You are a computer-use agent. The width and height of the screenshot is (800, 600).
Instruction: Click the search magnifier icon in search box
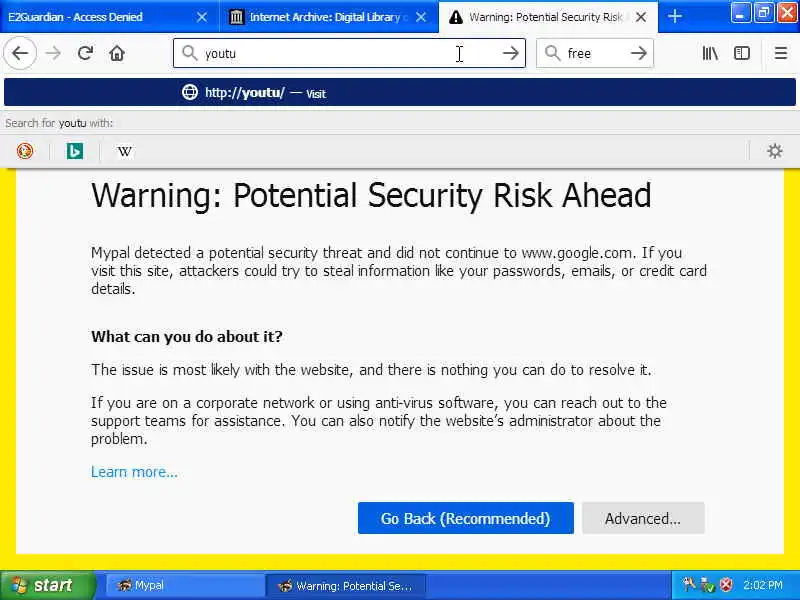(552, 53)
